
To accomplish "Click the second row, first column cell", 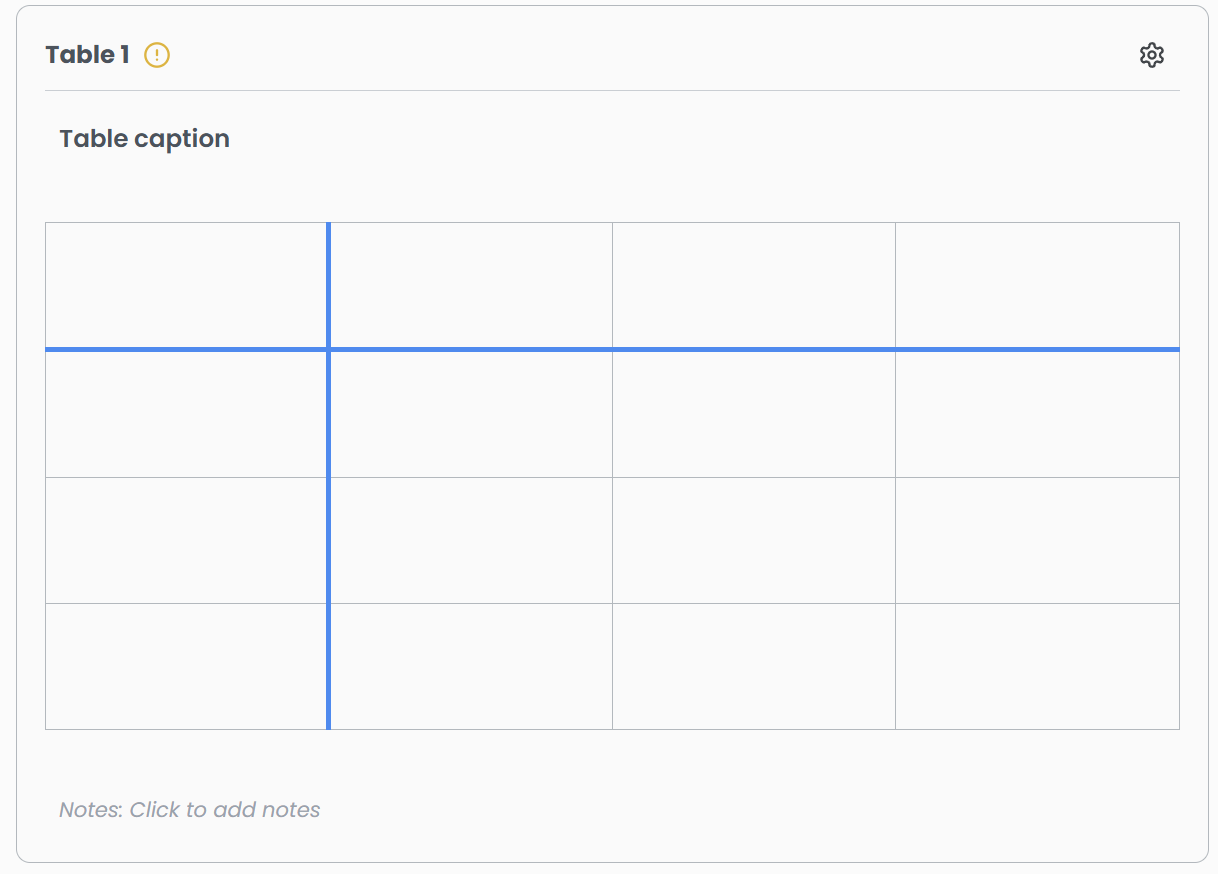I will [186, 414].
